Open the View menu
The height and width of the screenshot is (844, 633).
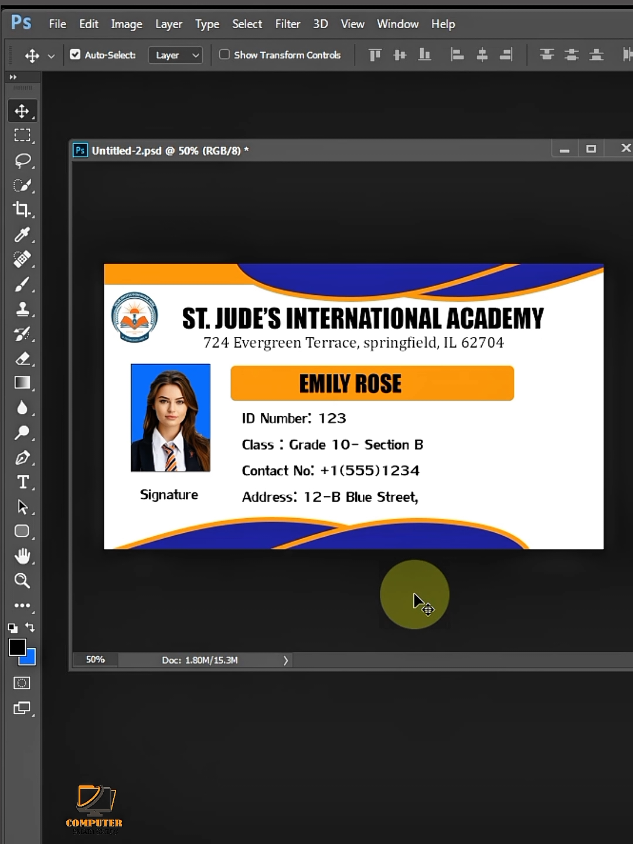[353, 24]
